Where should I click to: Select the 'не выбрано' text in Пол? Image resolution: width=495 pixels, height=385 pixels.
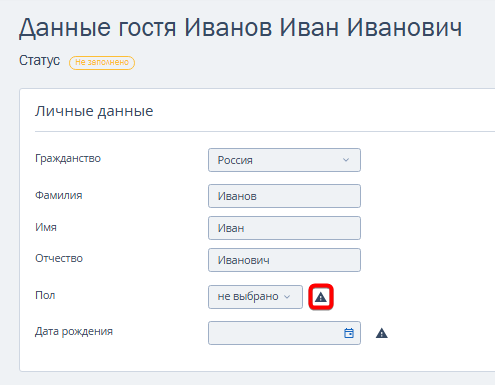pos(248,296)
